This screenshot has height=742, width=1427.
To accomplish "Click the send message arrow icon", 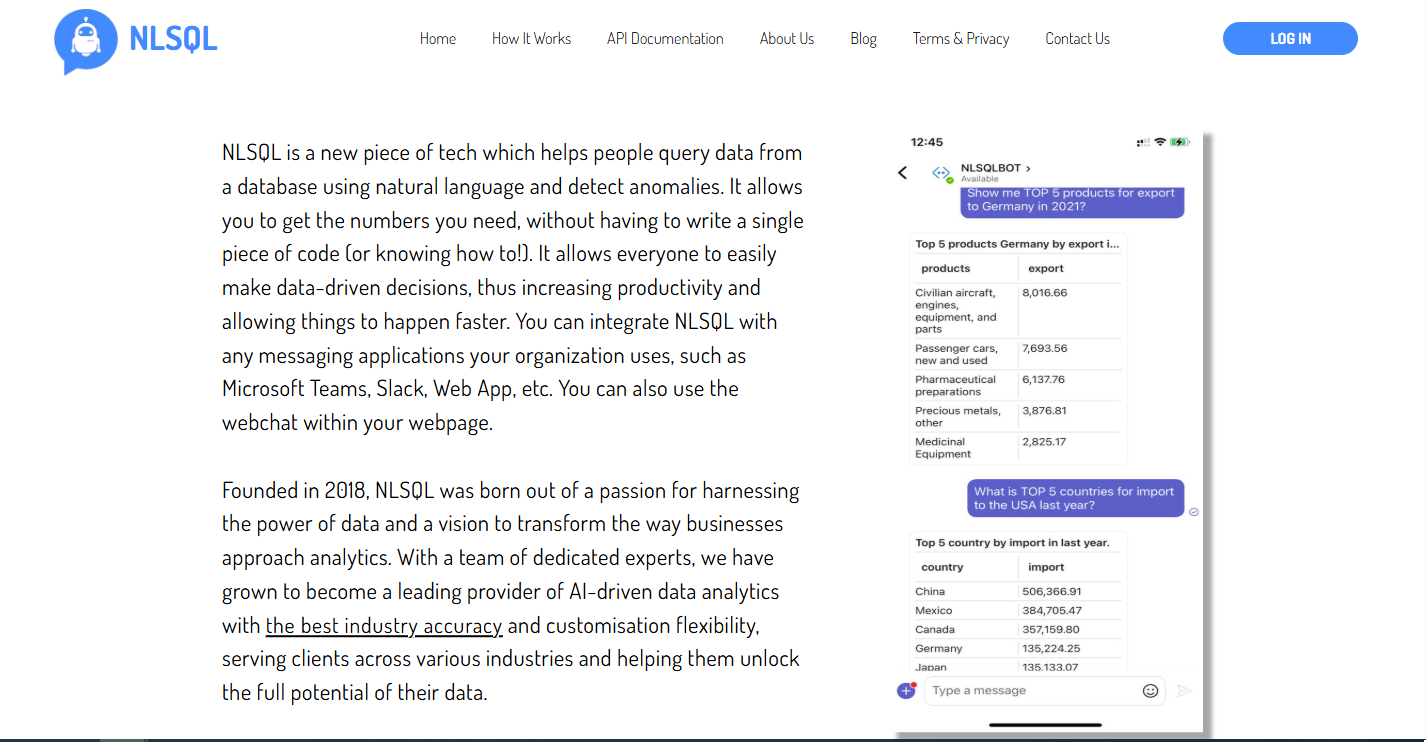I will 1184,690.
